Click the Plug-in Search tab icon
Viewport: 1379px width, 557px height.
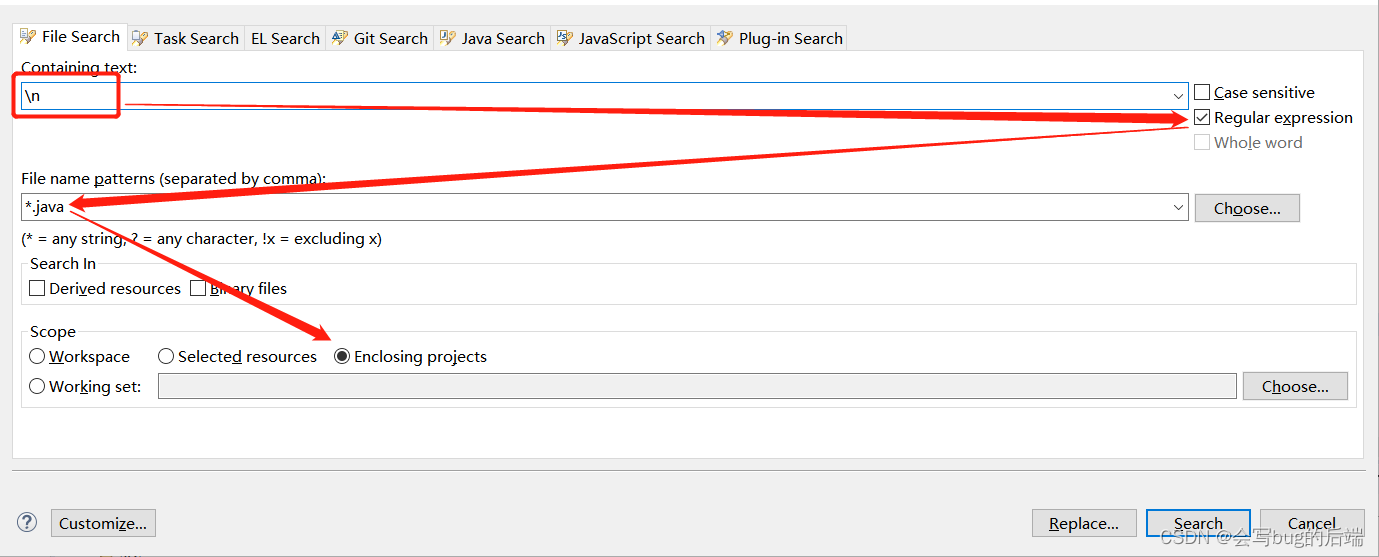click(725, 38)
